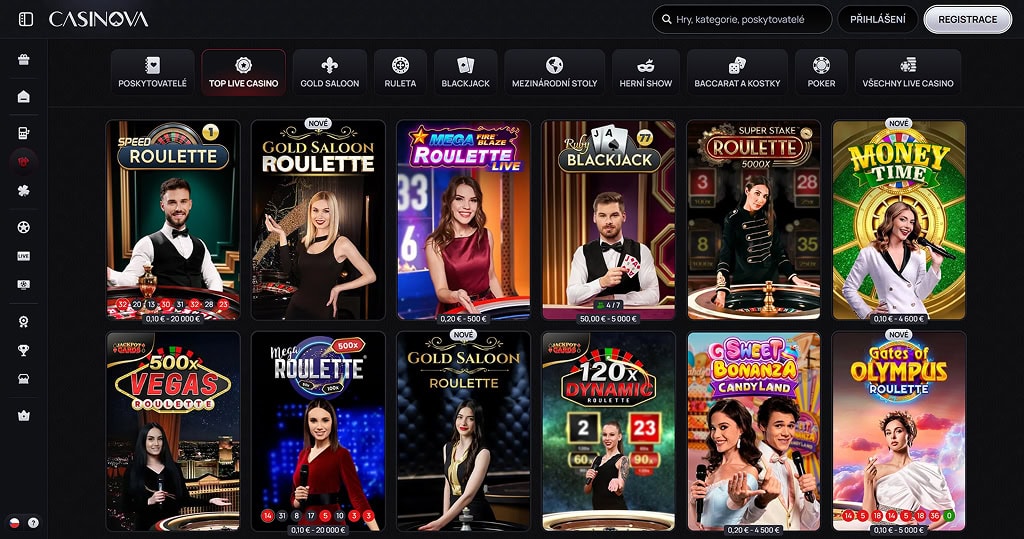Launch Gates of Olympus Roulette
1024x539 pixels.
(899, 431)
